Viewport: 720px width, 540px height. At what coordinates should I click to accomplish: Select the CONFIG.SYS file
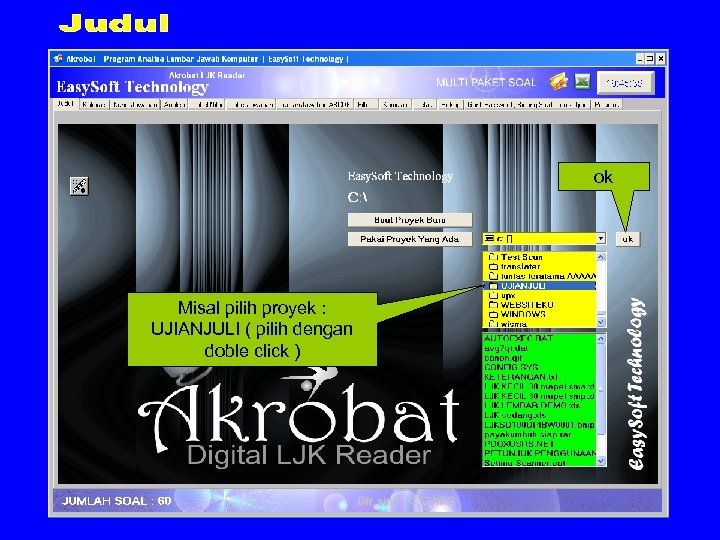click(x=540, y=367)
